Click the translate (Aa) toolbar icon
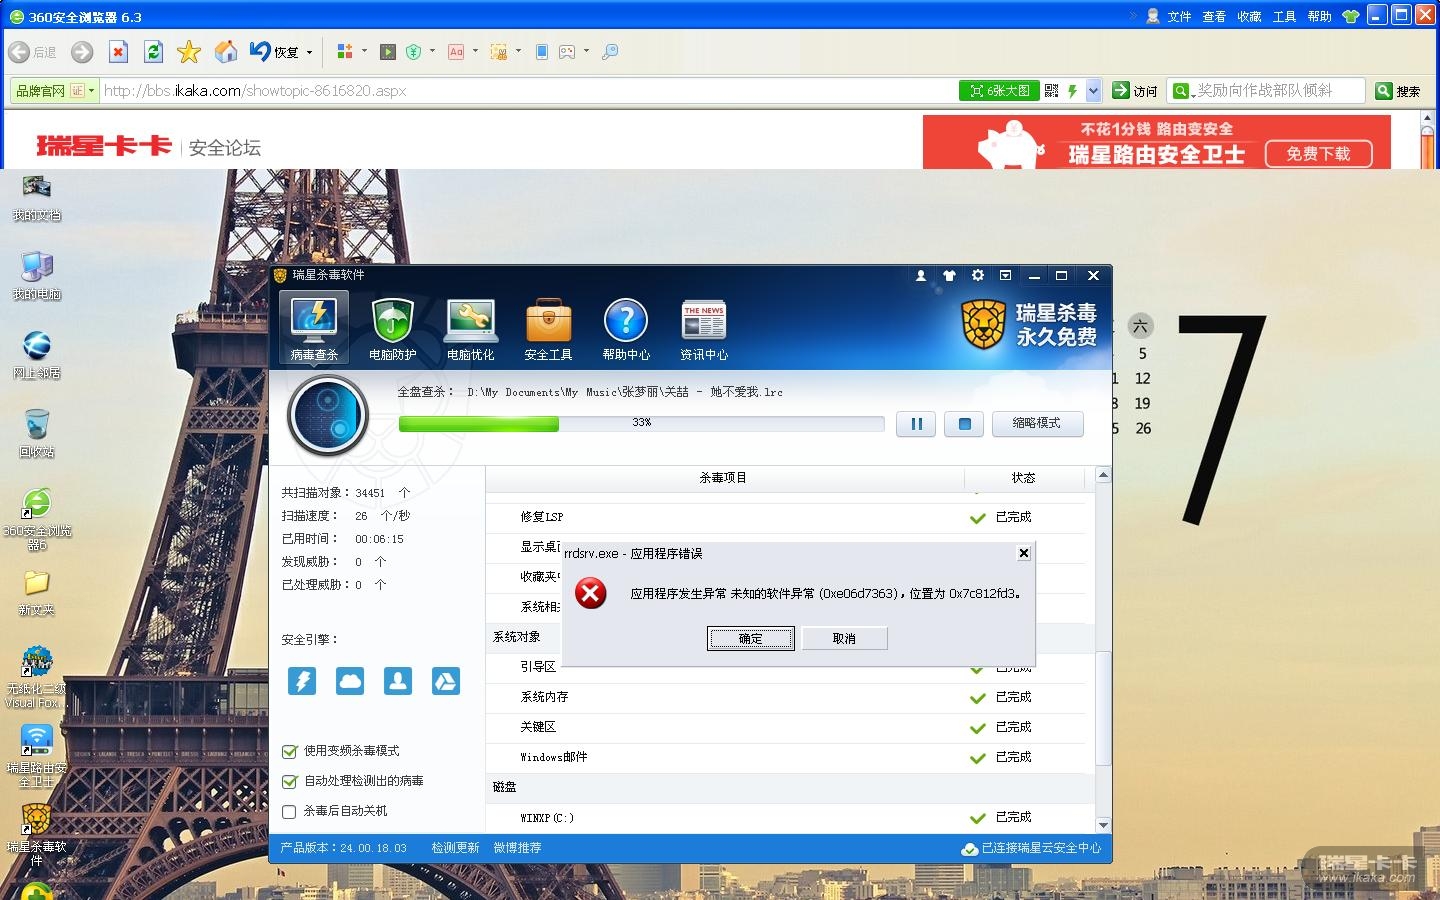Screen dimensions: 1440x900 (456, 52)
